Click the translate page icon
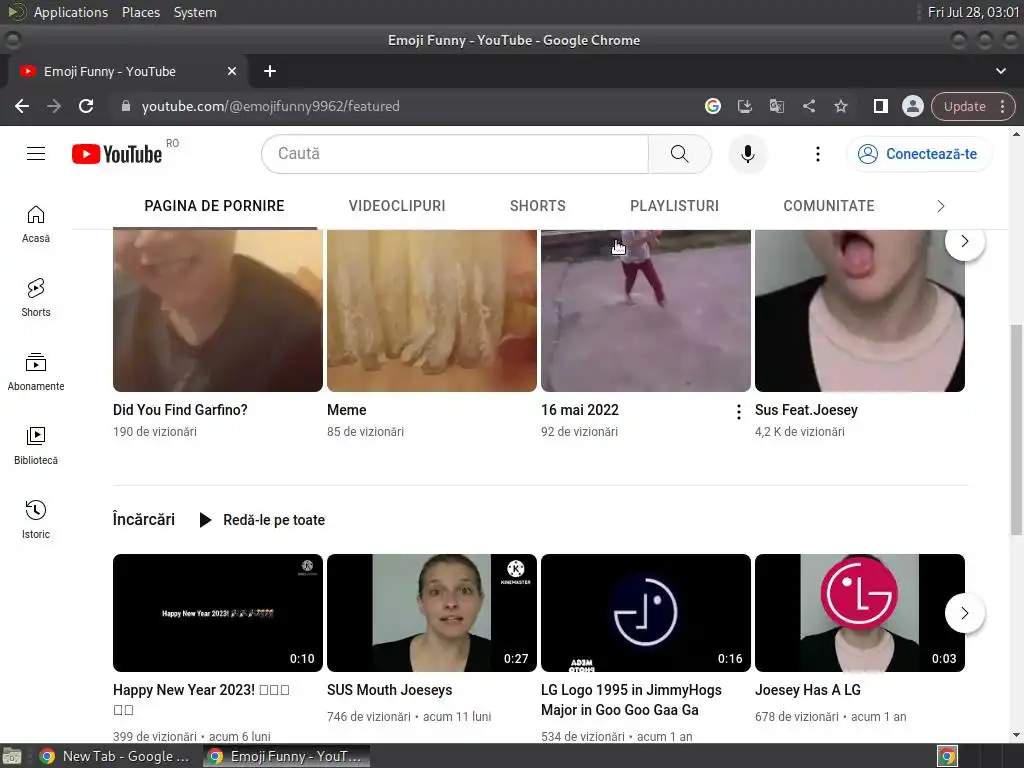This screenshot has width=1024, height=768. pos(776,106)
